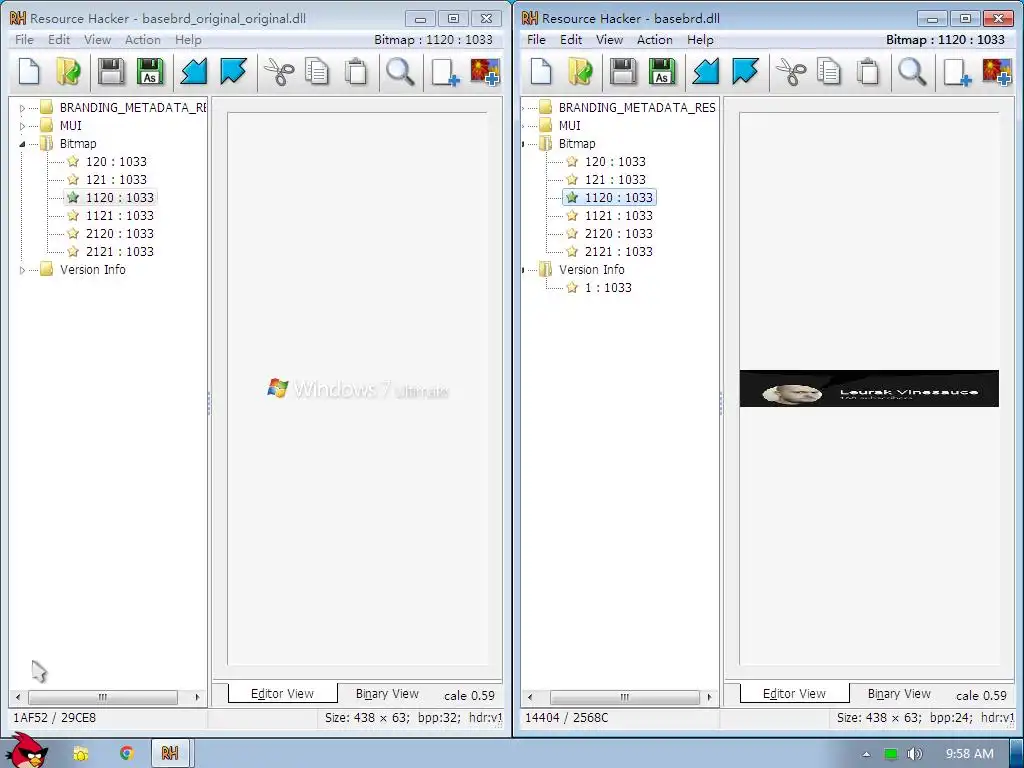Open File menu in left window

[24, 40]
